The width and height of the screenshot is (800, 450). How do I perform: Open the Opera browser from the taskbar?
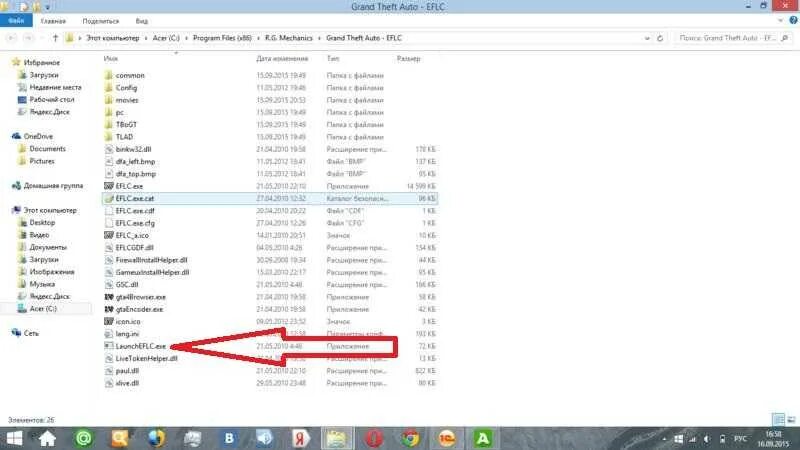(373, 438)
